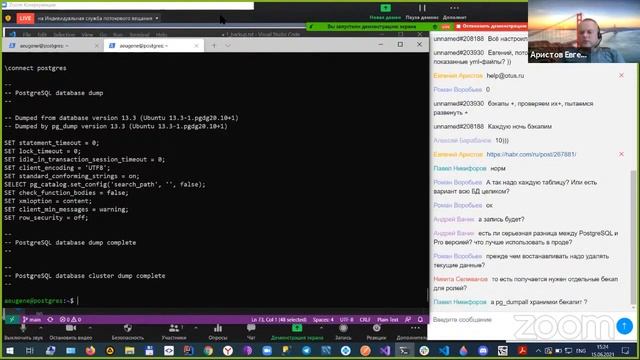The width and height of the screenshot is (640, 360).
Task: Switch to Zoom from the taskbar
Action: point(267,351)
